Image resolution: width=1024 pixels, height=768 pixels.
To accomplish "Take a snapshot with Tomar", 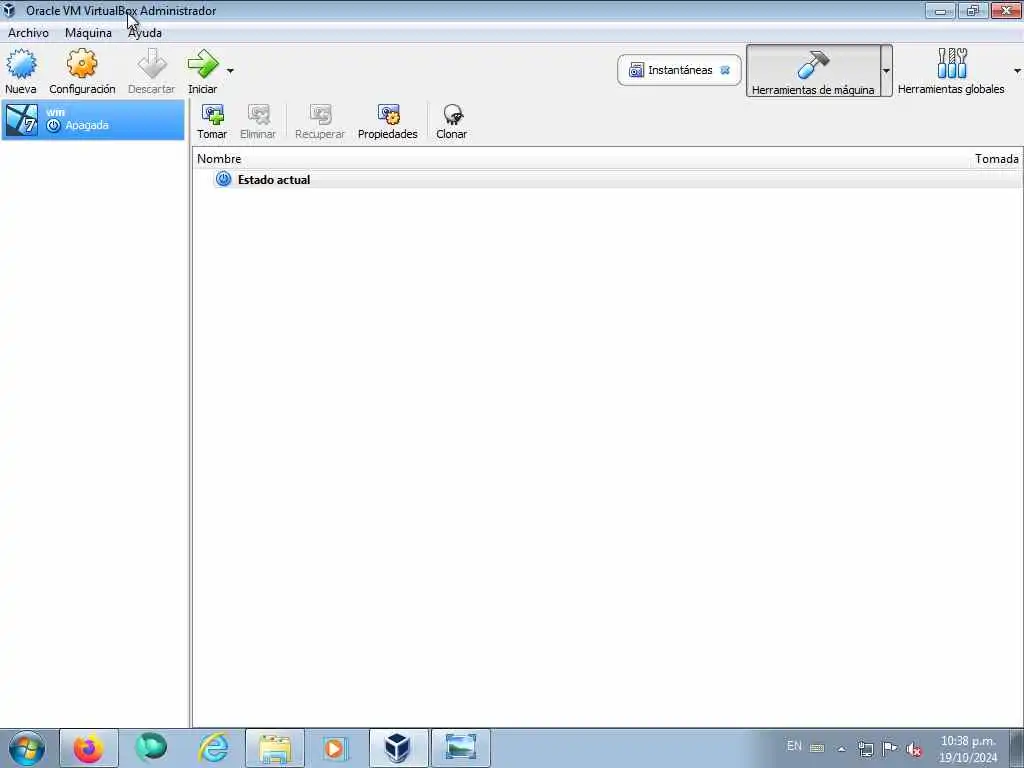I will [212, 121].
